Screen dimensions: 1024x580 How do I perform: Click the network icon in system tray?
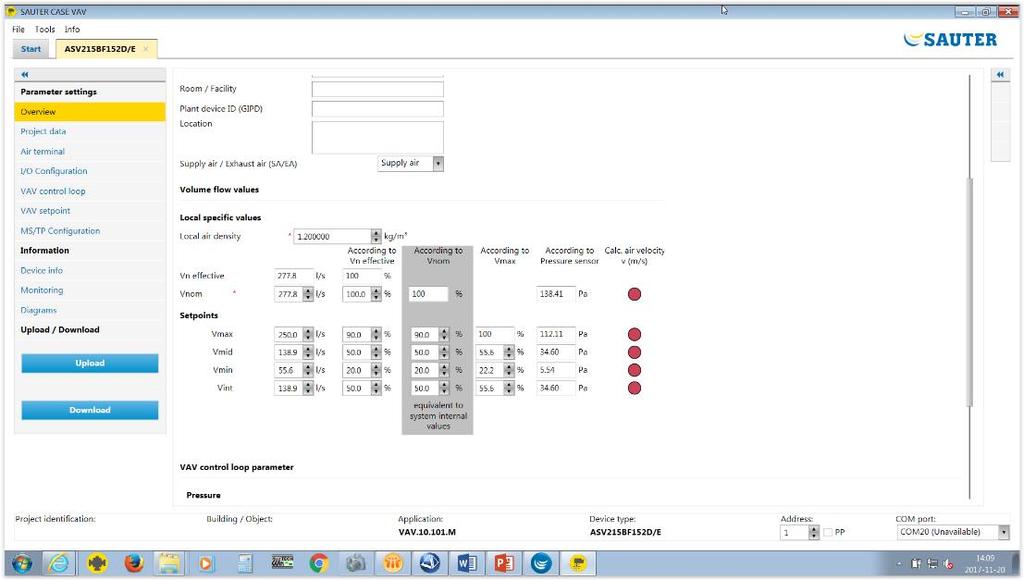(932, 564)
